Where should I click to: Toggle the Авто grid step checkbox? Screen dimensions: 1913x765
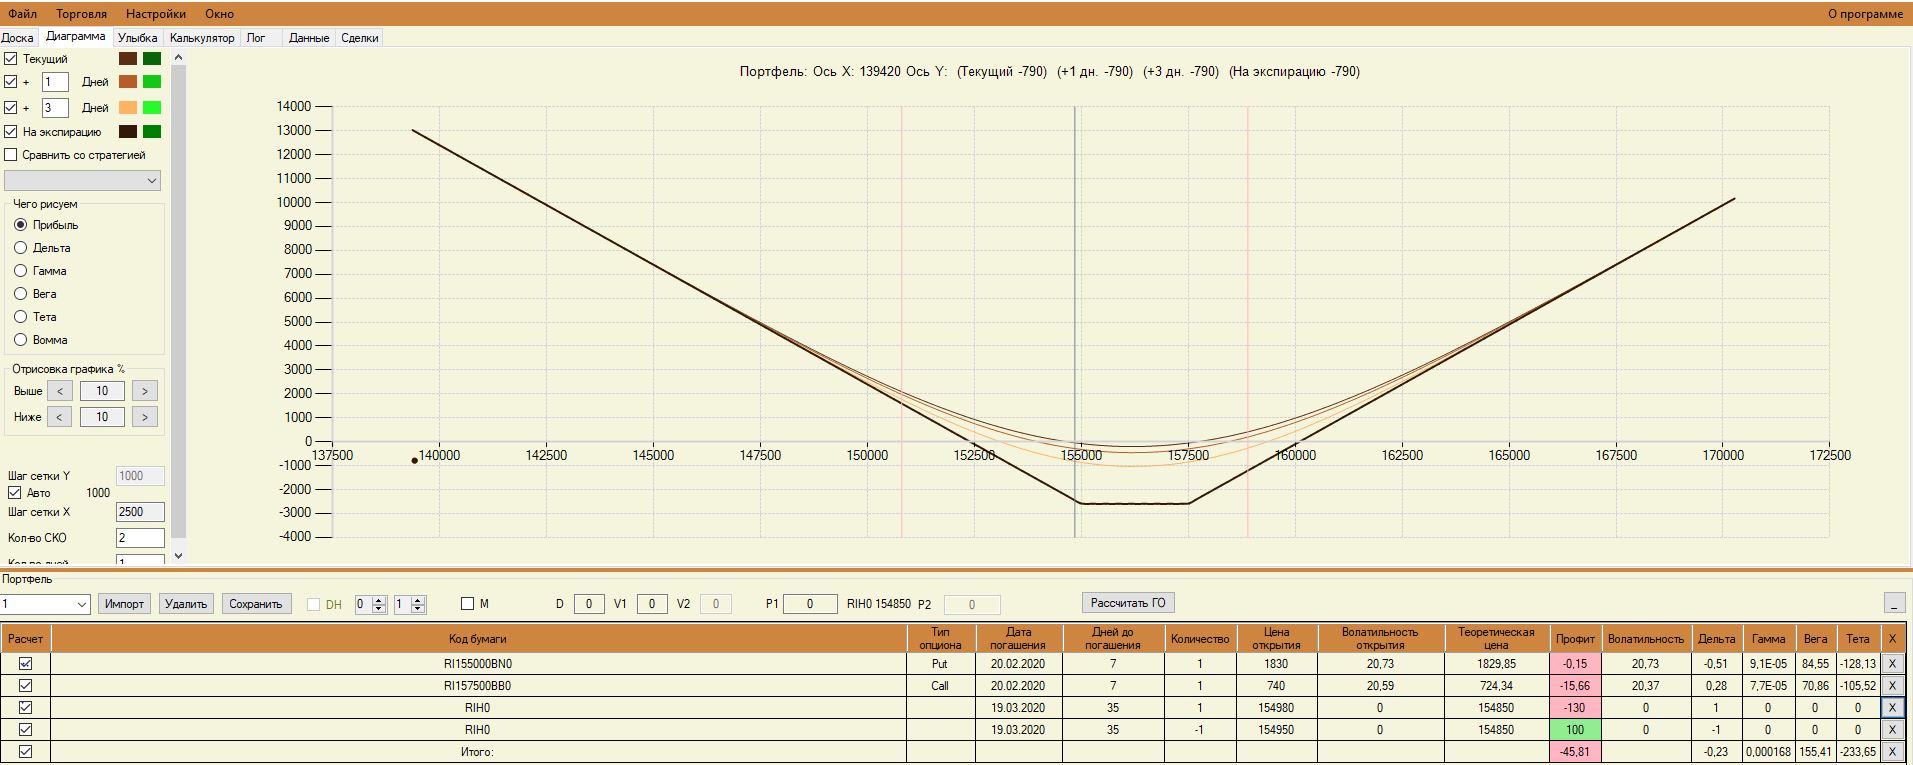coord(14,493)
